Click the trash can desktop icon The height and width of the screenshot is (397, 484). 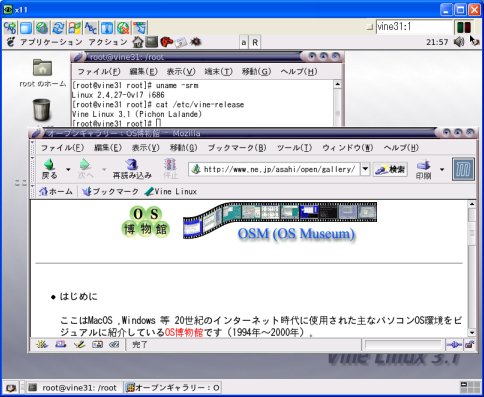[42, 110]
